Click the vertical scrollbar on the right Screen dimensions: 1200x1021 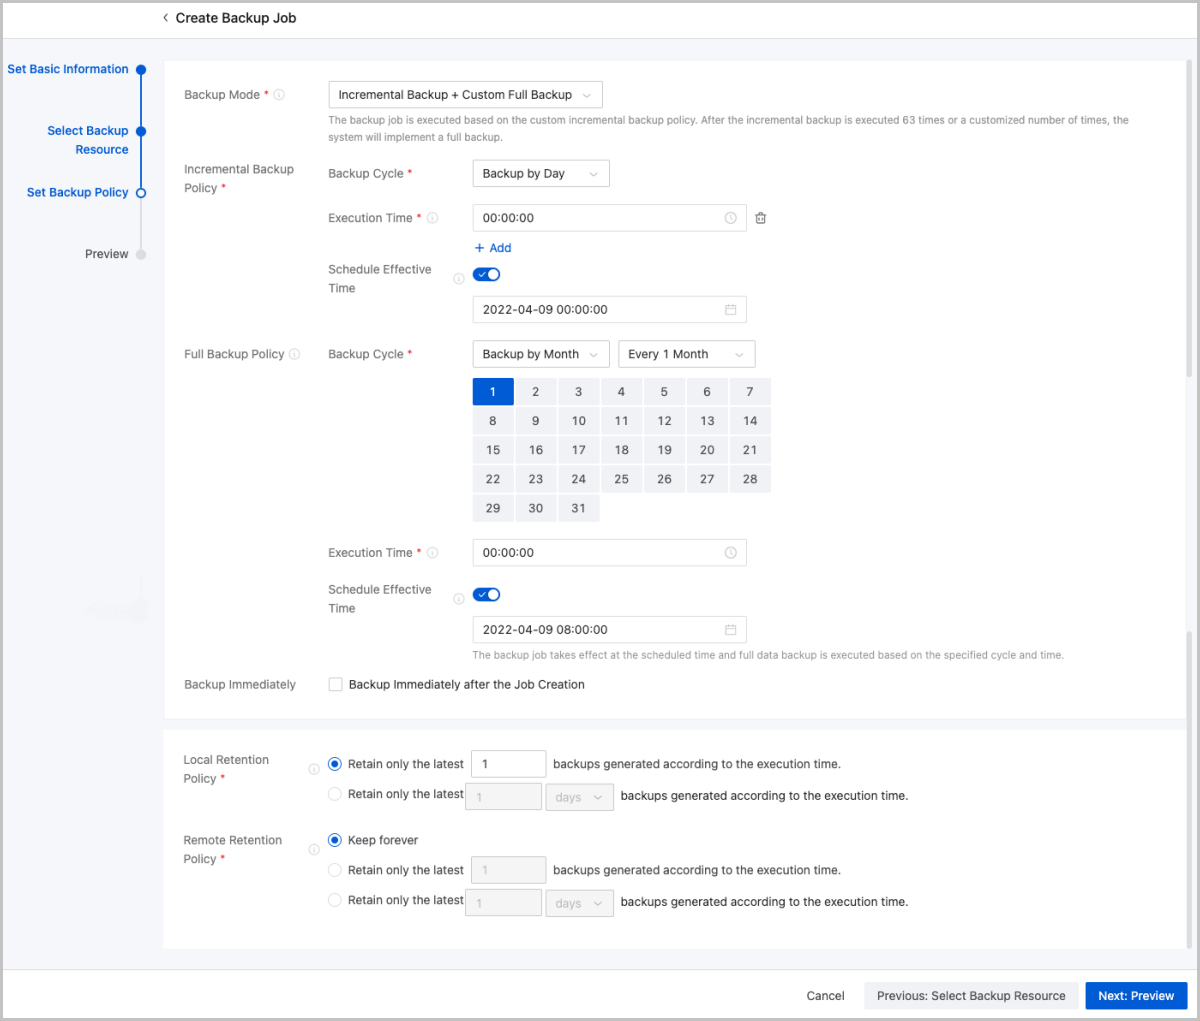tap(1189, 220)
